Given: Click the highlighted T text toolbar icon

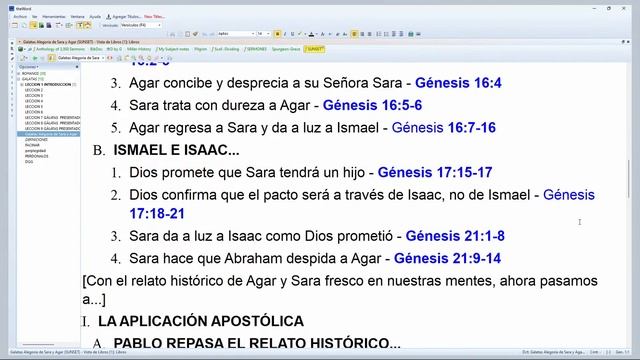Looking at the screenshot, I should (x=80, y=25).
